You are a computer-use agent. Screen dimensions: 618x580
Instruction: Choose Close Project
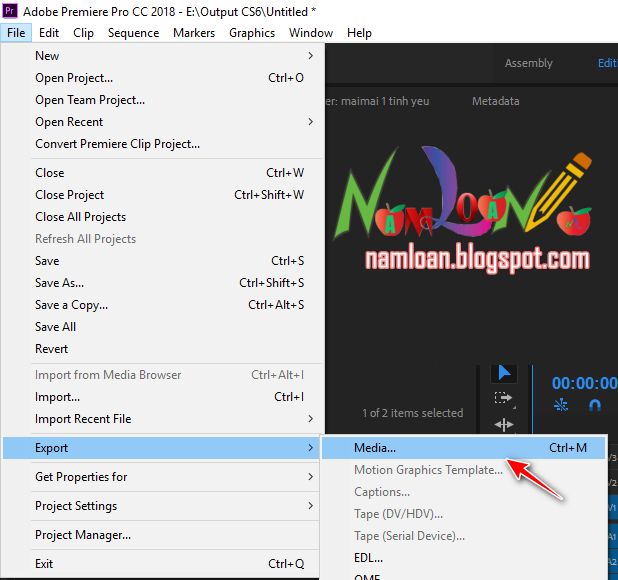[x=163, y=195]
